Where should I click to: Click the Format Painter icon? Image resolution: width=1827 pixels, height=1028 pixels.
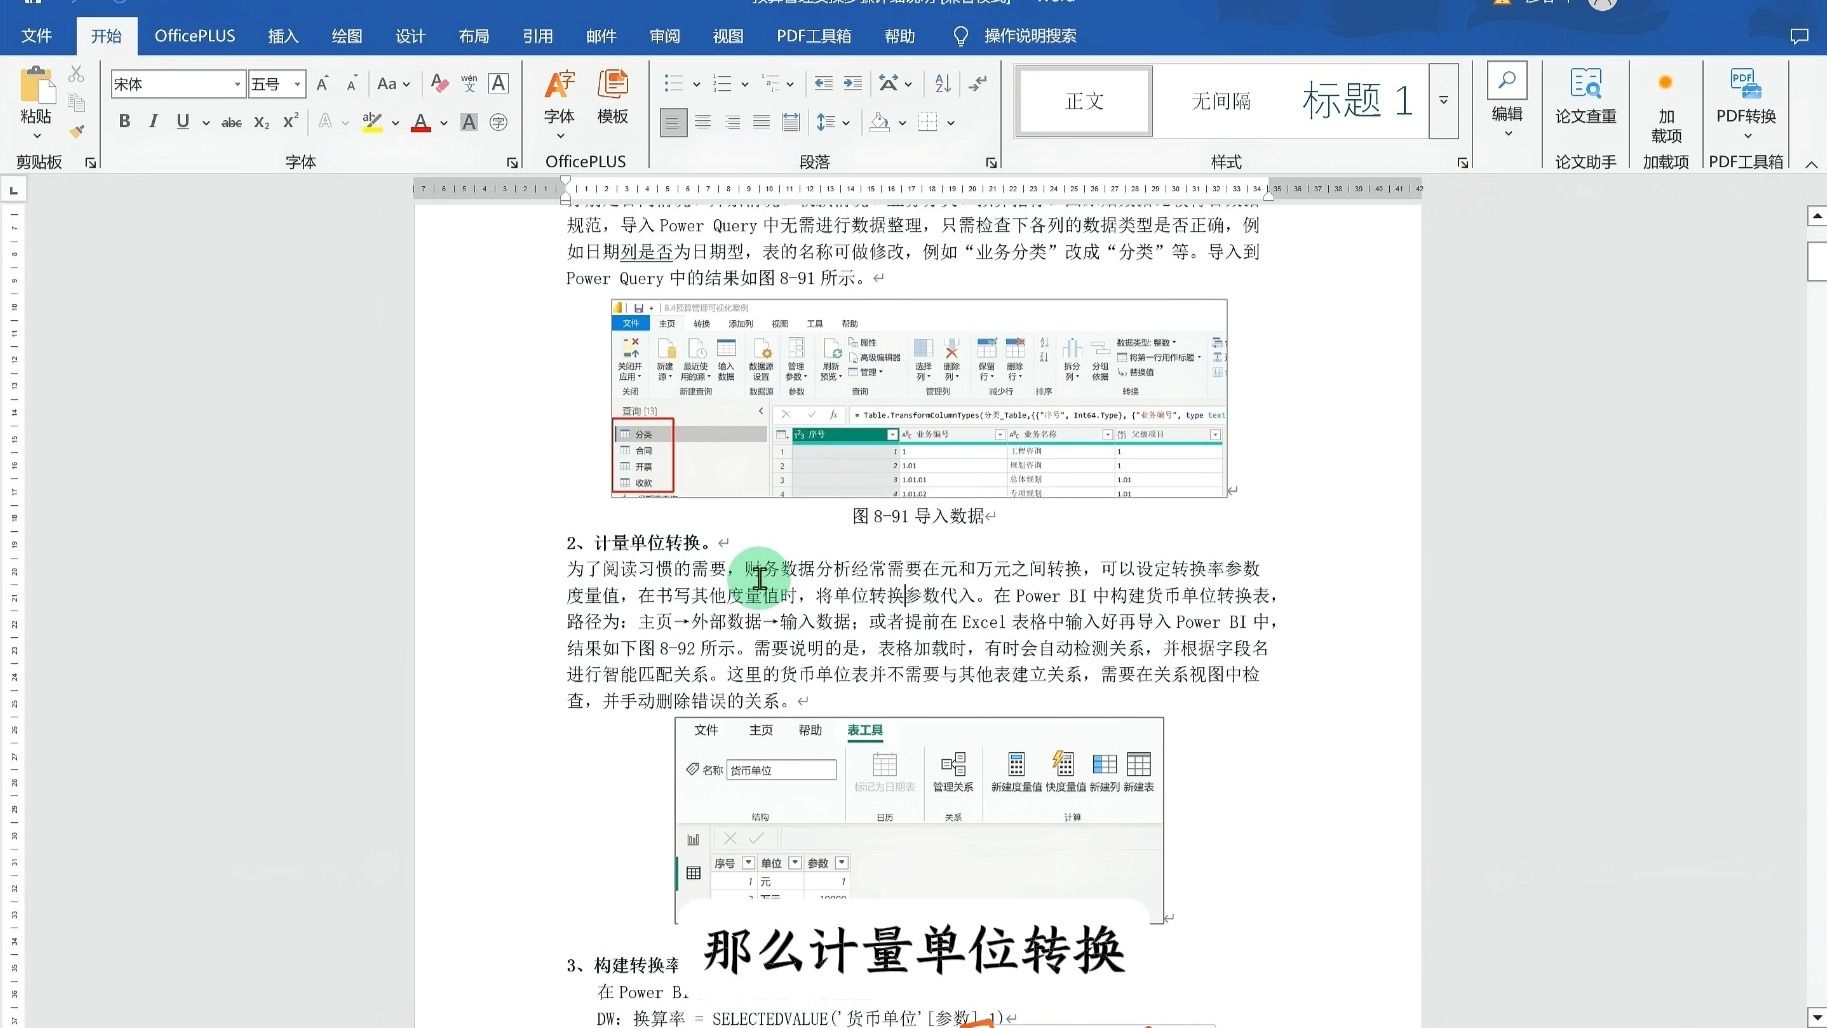(75, 133)
